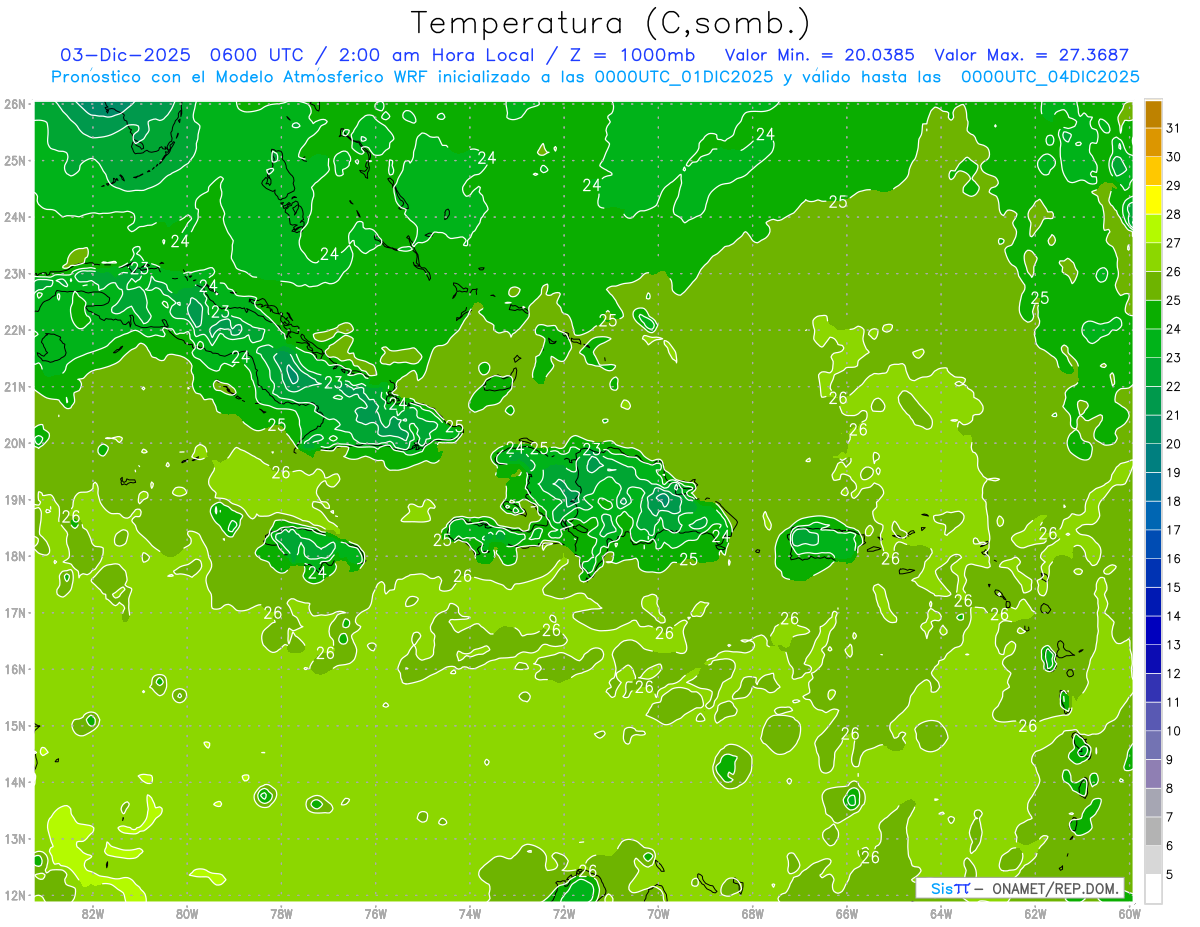Click the color scale value '31'
This screenshot has height=927, width=1200.
(x=1174, y=128)
